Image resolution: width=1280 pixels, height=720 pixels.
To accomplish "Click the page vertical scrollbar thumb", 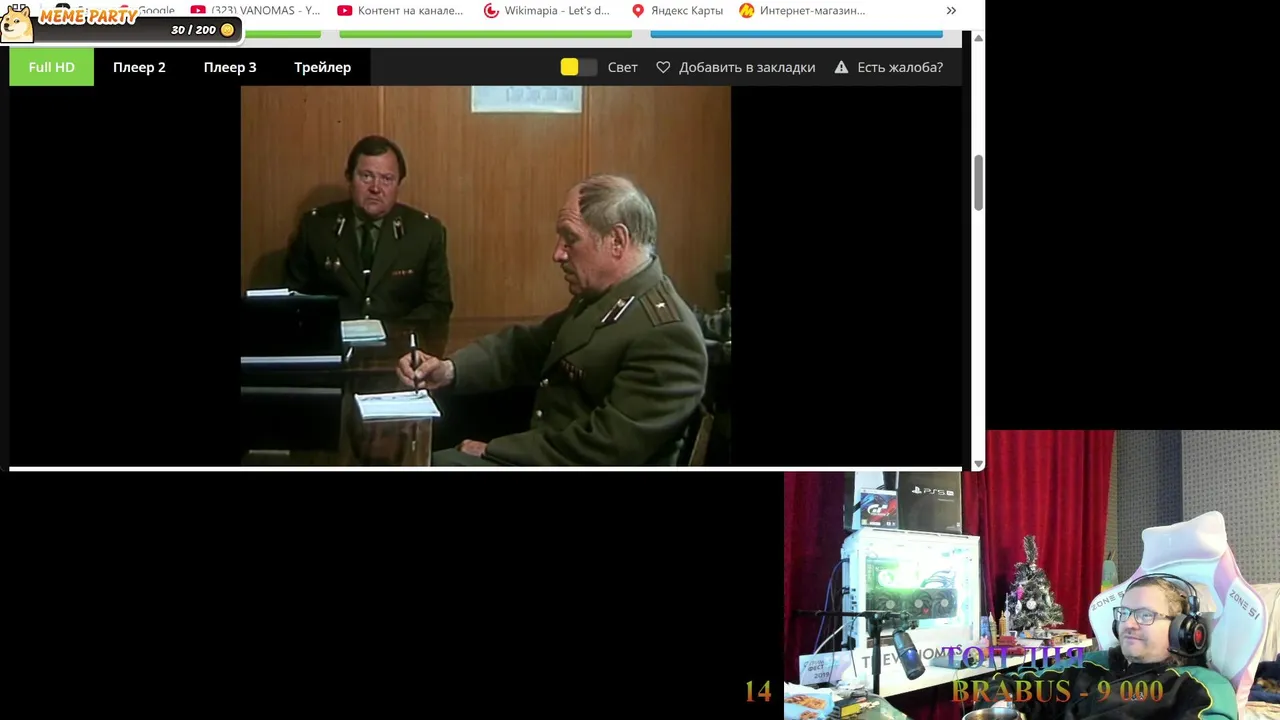I will click(x=978, y=183).
